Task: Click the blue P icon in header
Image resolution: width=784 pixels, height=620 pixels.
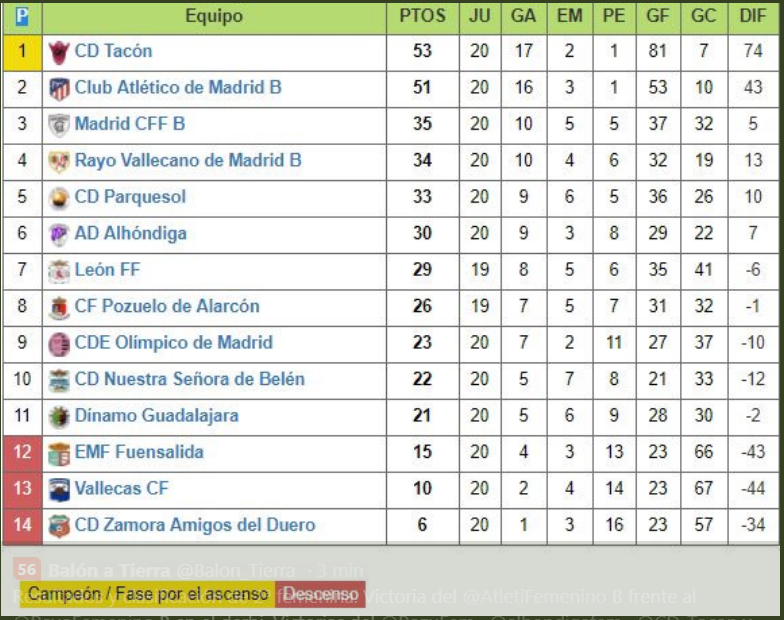Action: tap(22, 16)
